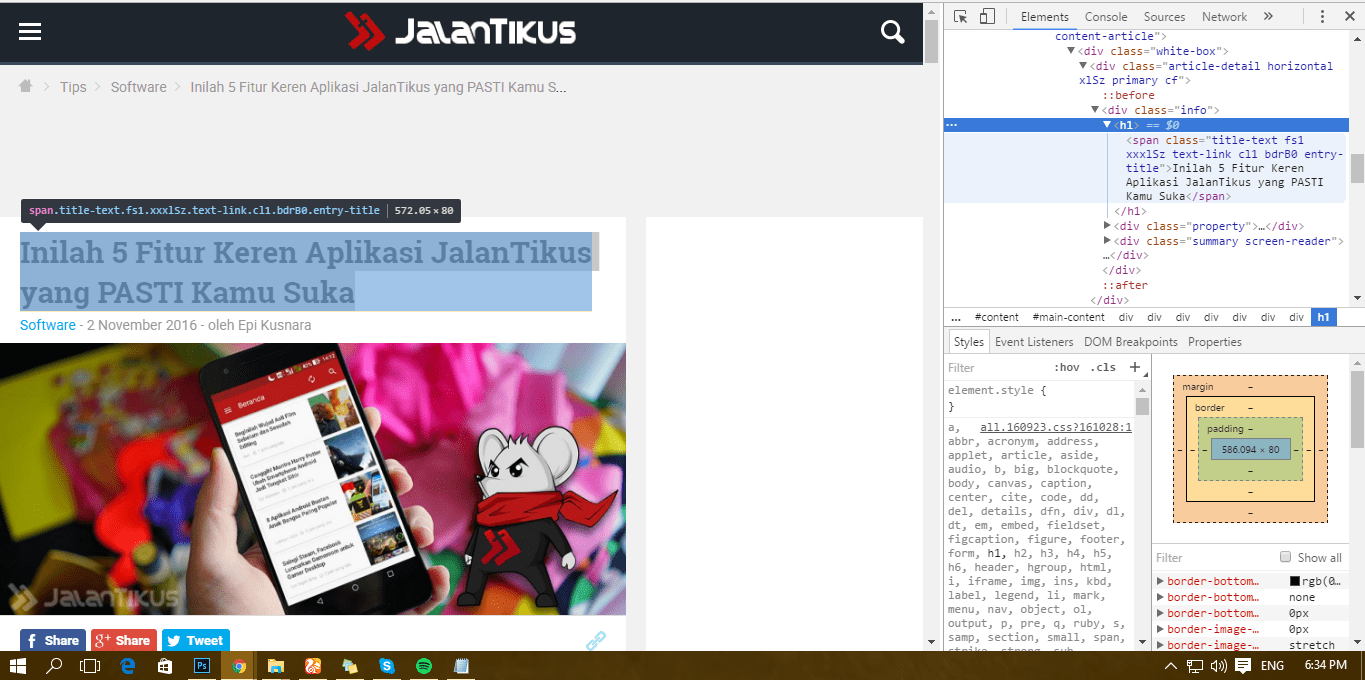
Task: Open Event Listeners sub-tab
Action: coord(1034,342)
